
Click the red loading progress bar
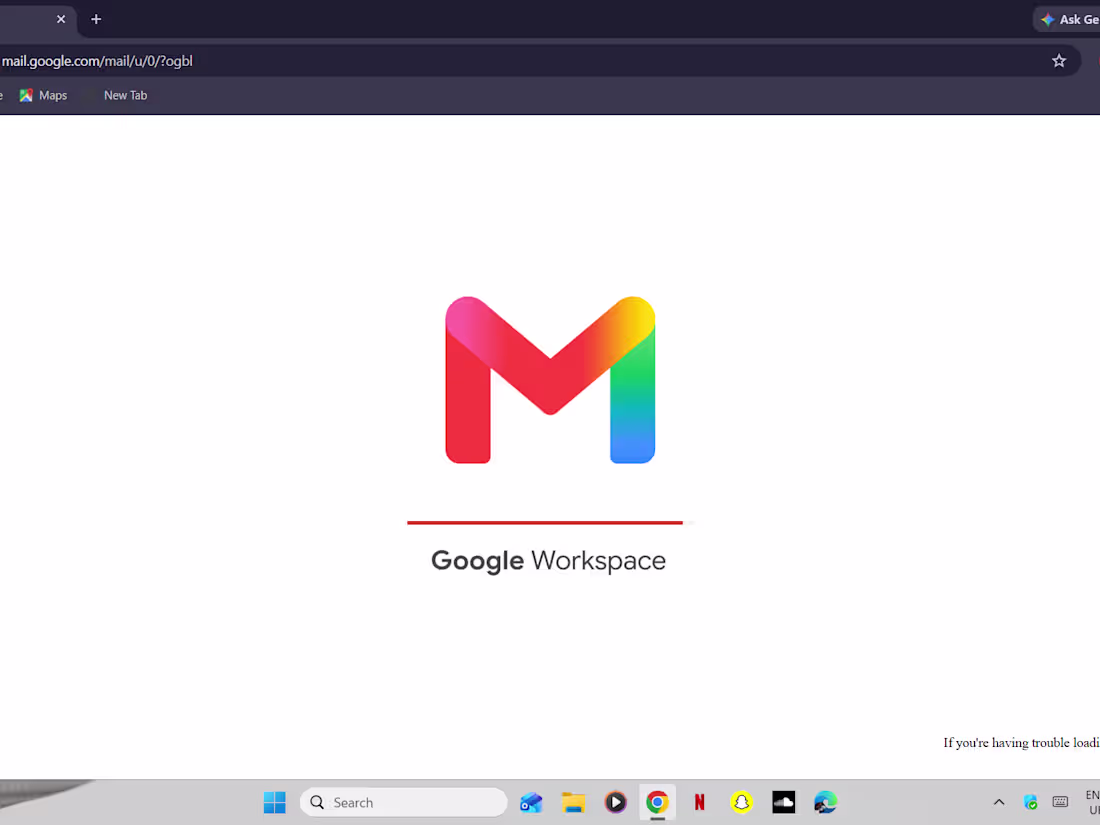point(545,522)
